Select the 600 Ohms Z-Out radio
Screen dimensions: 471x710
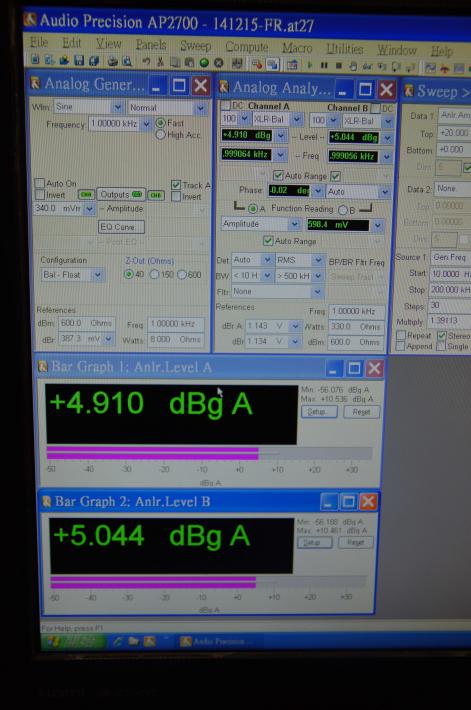[182, 274]
